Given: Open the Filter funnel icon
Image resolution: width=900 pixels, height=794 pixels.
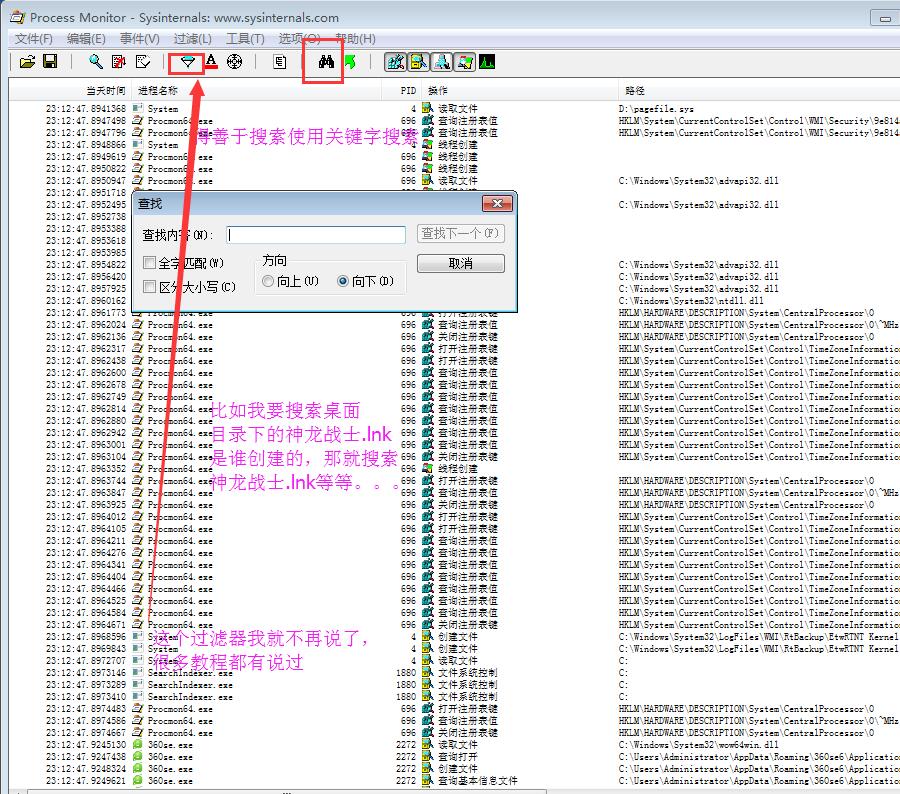Looking at the screenshot, I should coord(187,62).
